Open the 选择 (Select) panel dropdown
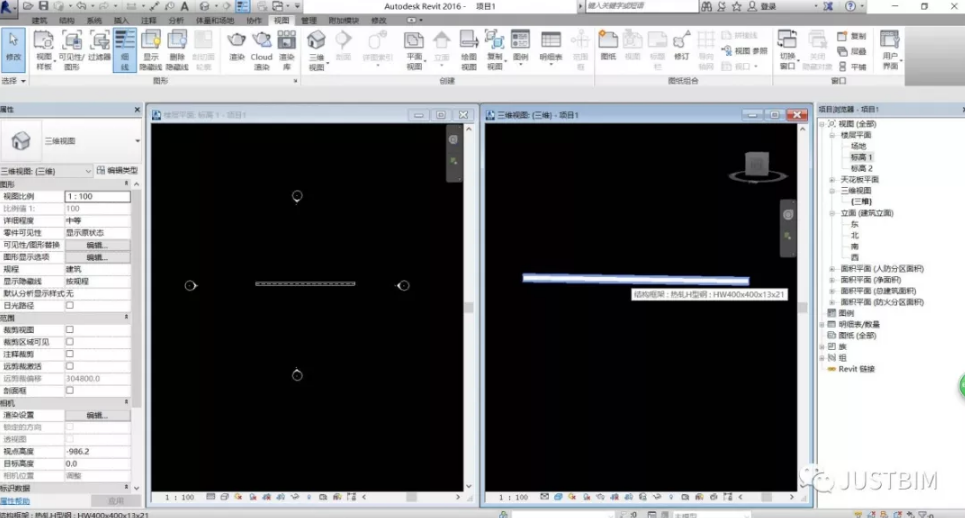965x518 pixels. pos(14,81)
